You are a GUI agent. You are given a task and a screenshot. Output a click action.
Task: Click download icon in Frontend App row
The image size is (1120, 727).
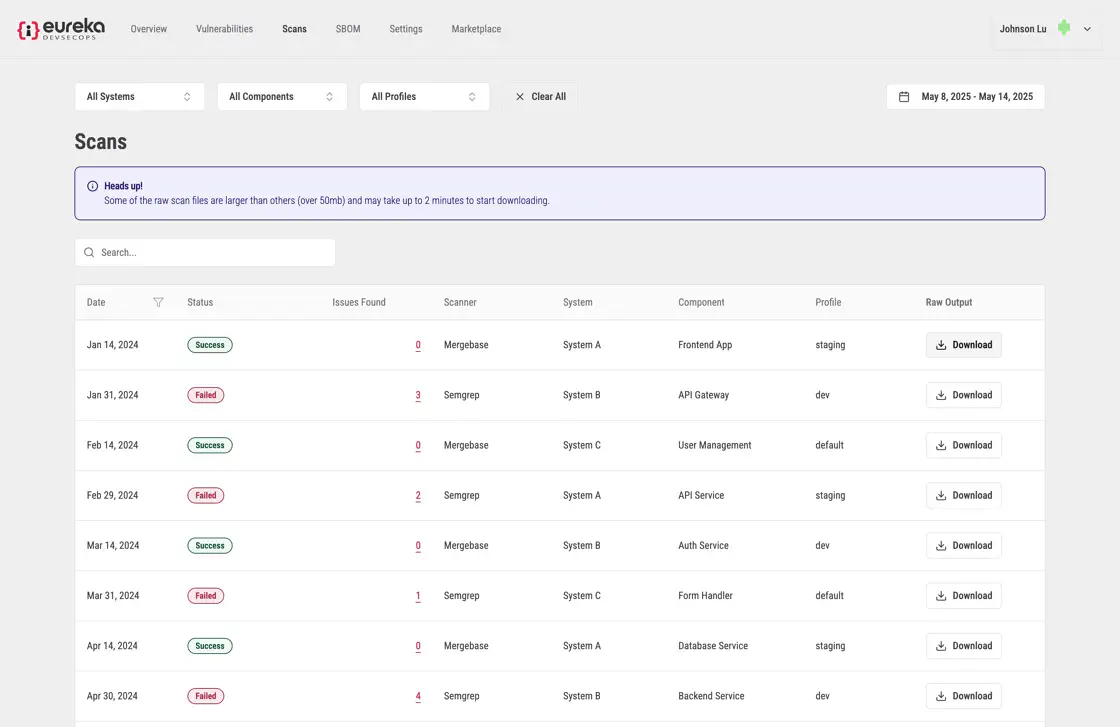(x=941, y=345)
